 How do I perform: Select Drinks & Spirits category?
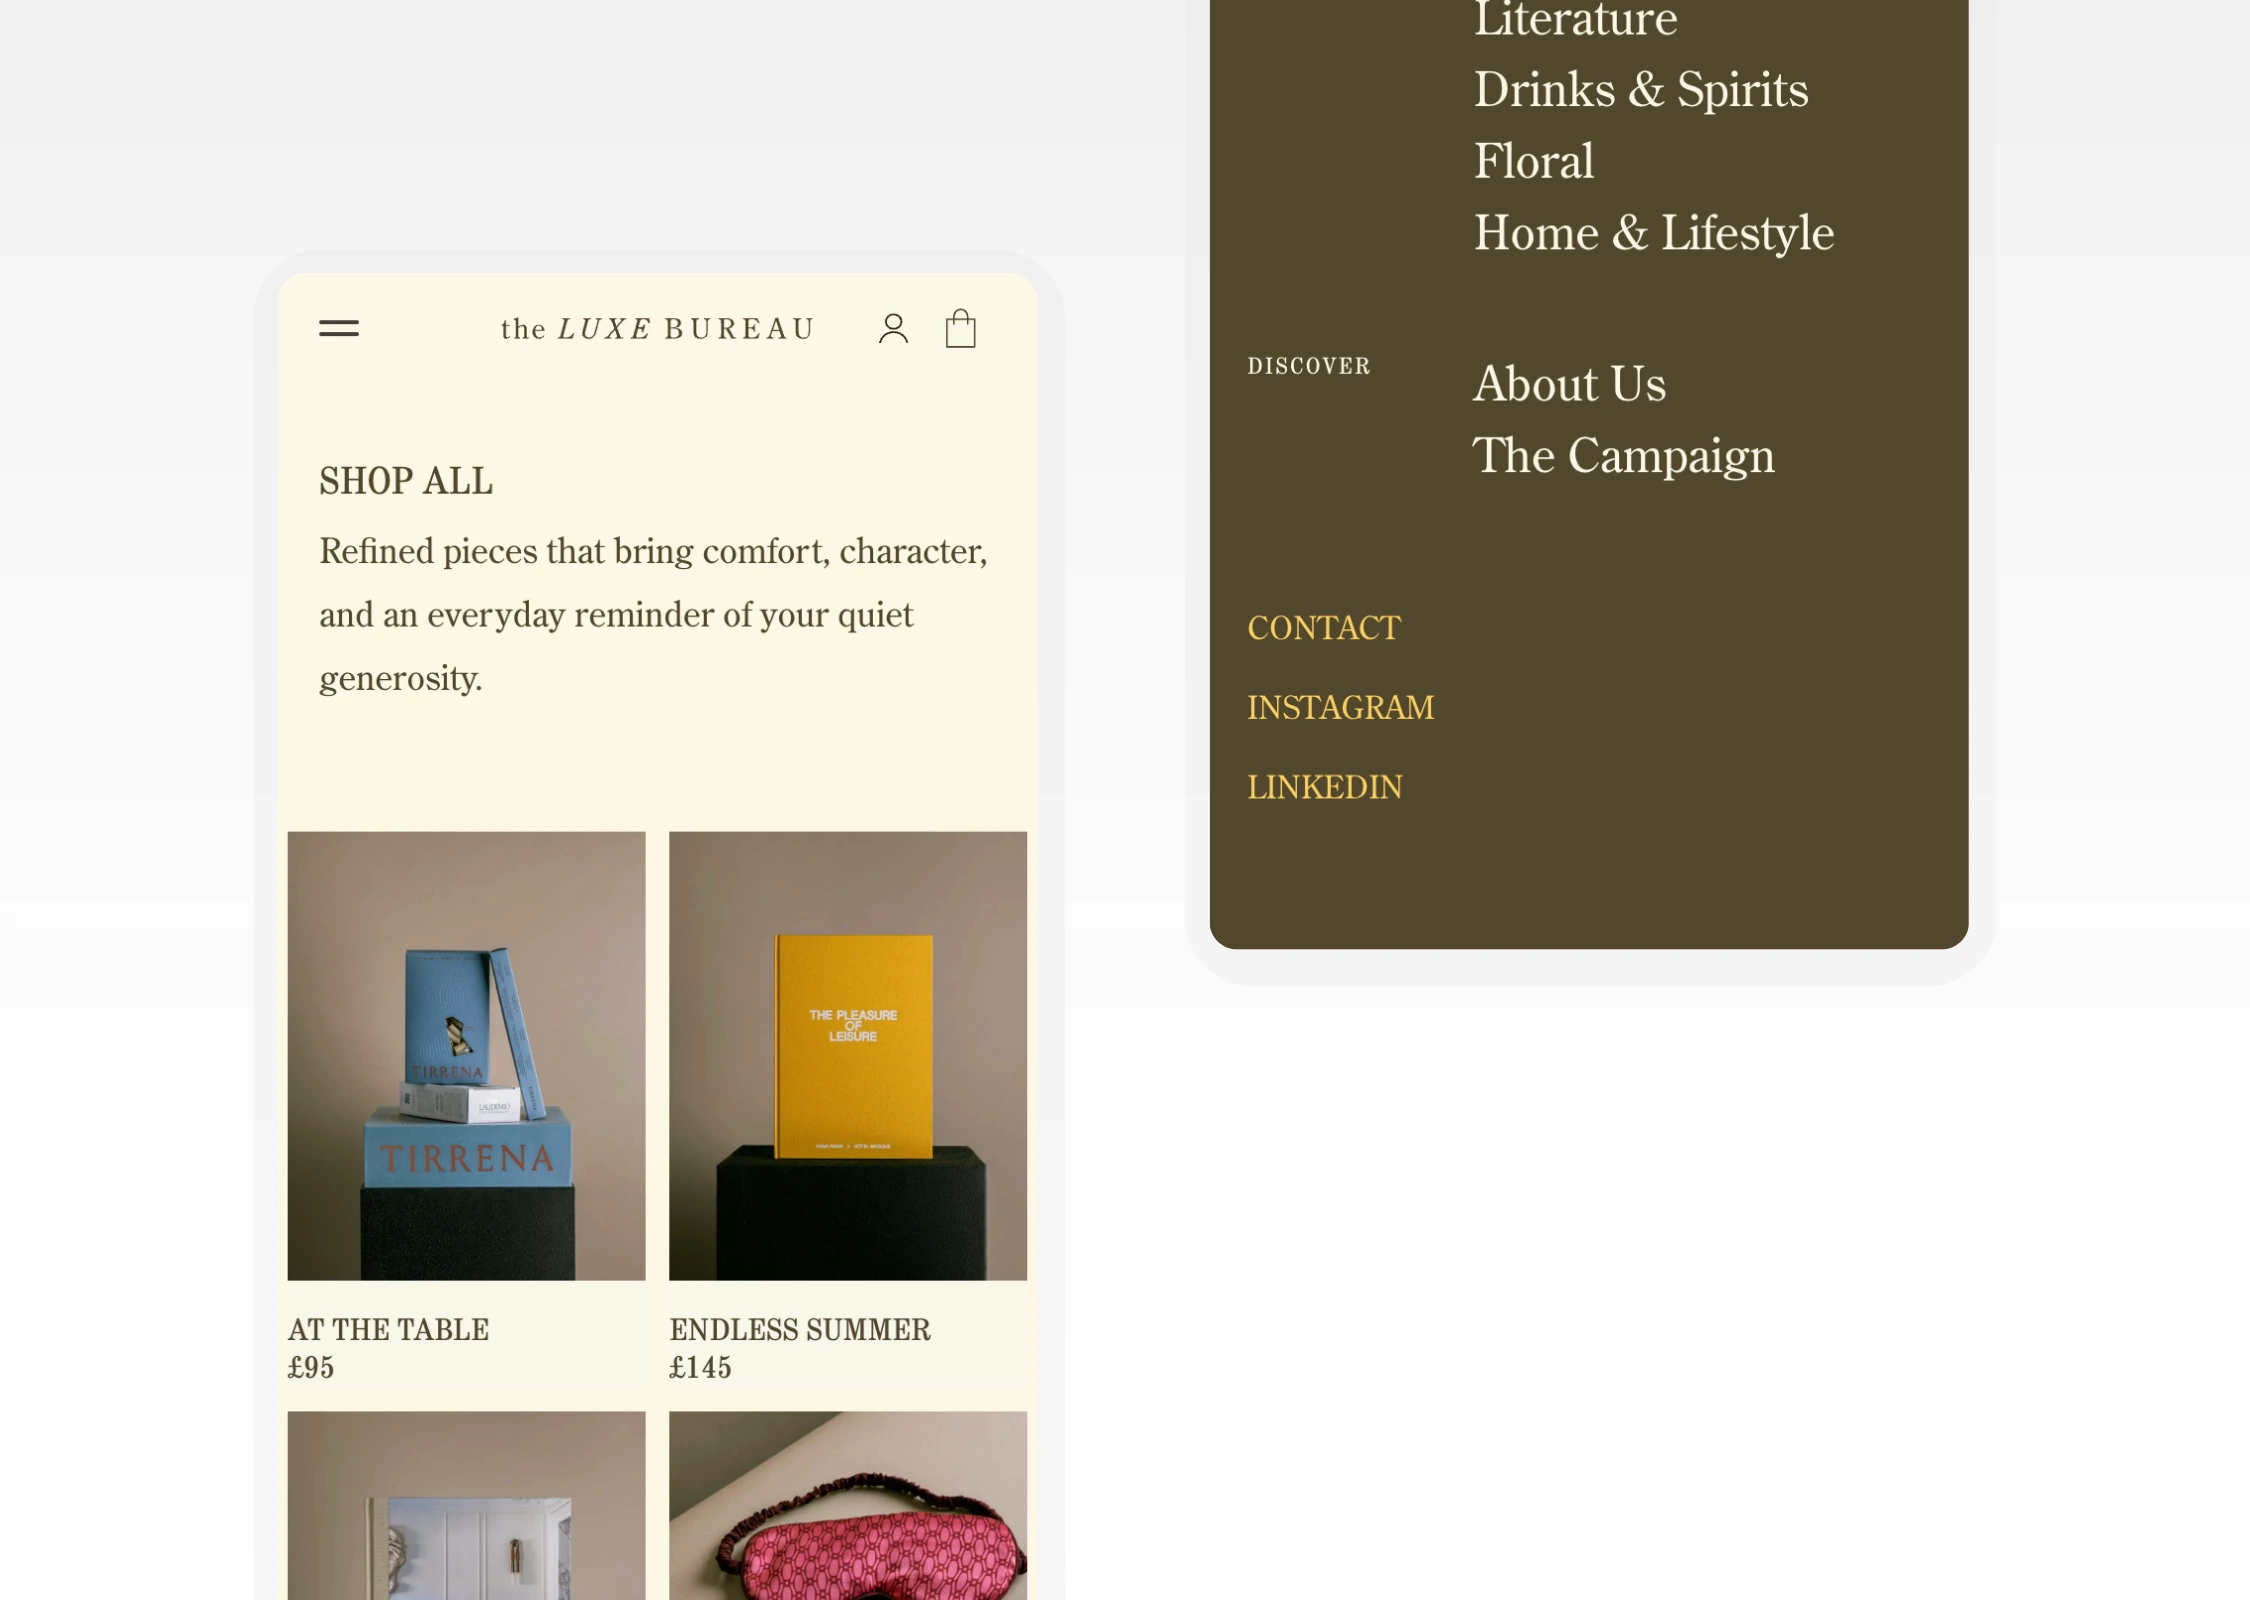[x=1640, y=90]
